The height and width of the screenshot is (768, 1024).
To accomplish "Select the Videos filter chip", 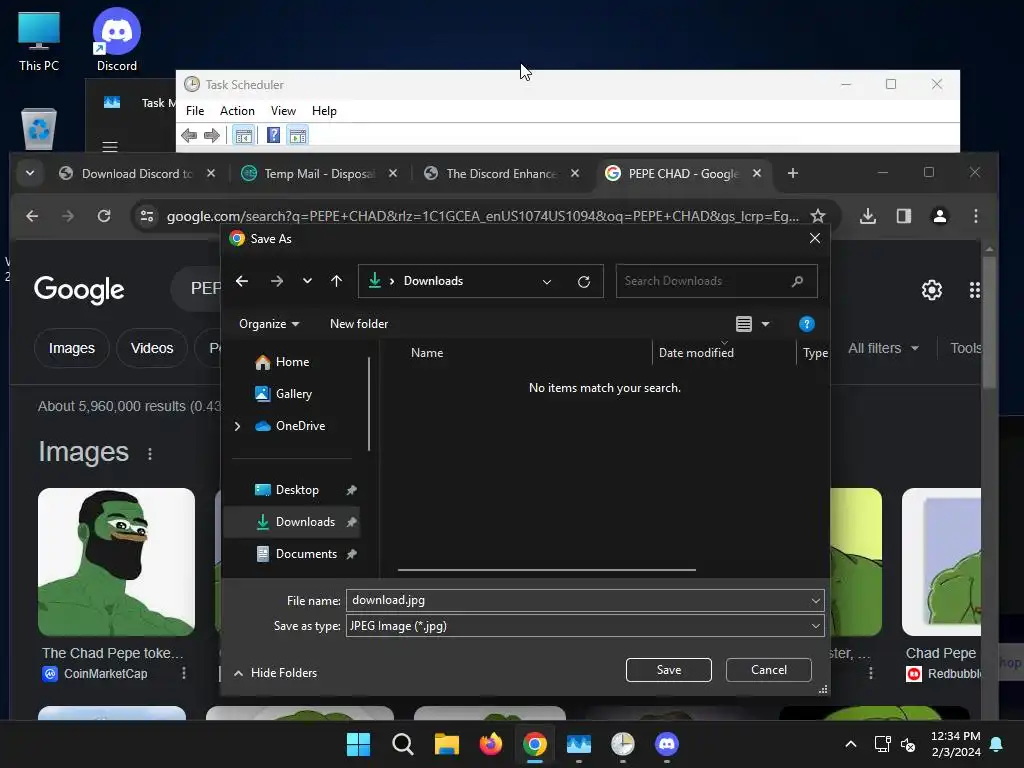I will point(152,348).
